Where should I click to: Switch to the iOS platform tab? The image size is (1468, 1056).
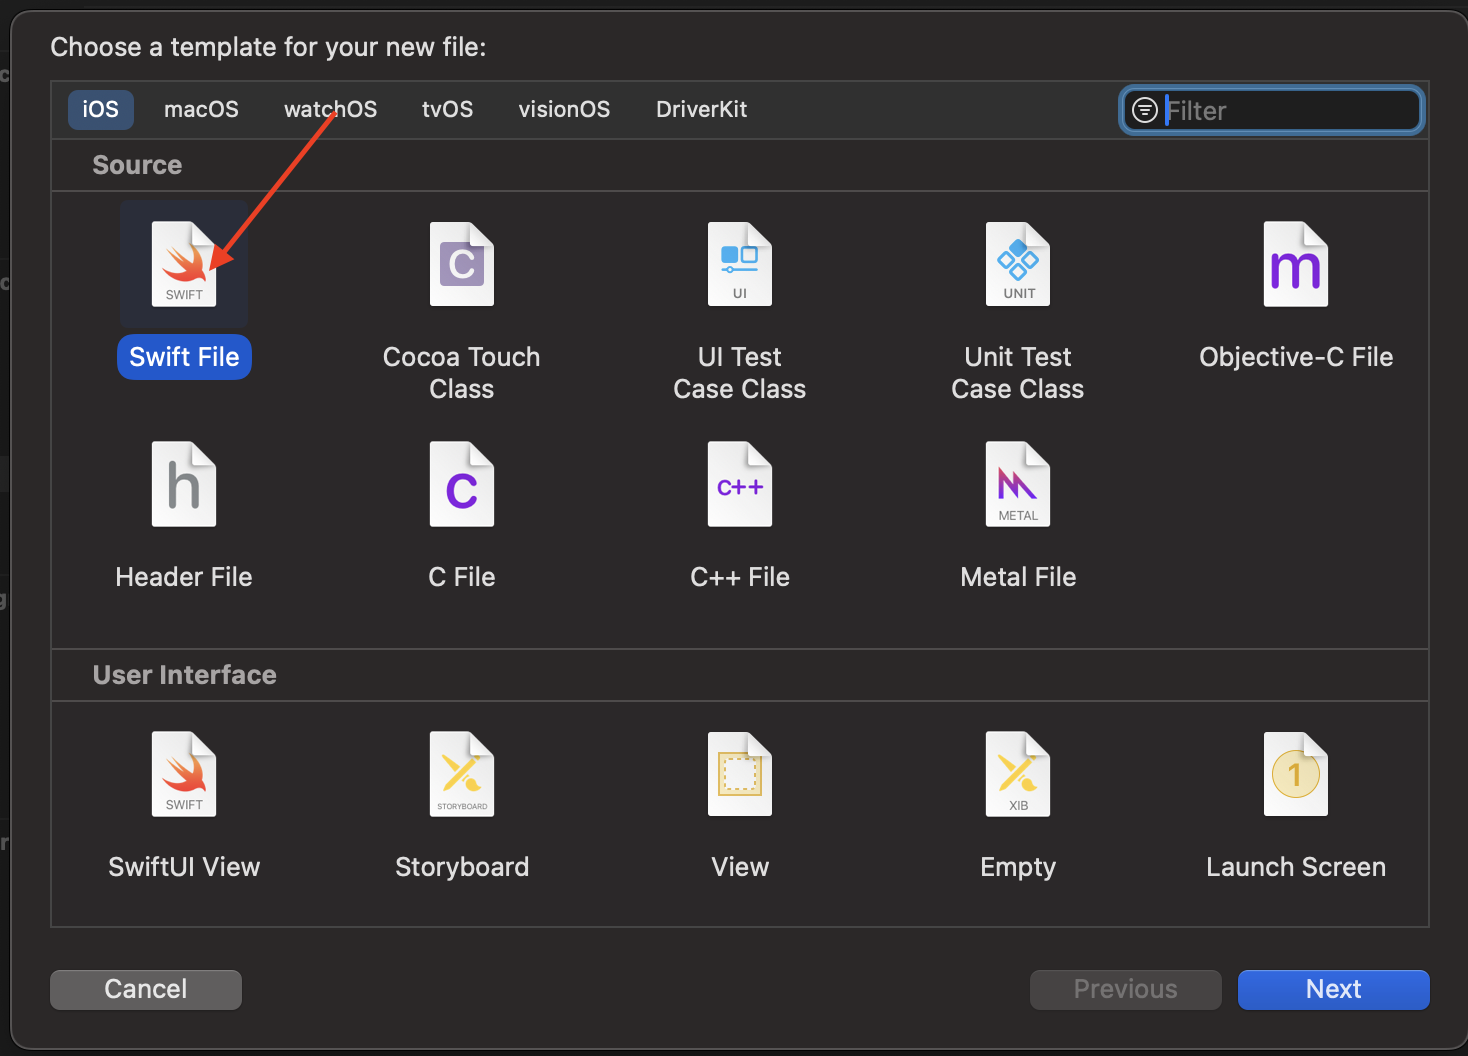click(x=100, y=109)
